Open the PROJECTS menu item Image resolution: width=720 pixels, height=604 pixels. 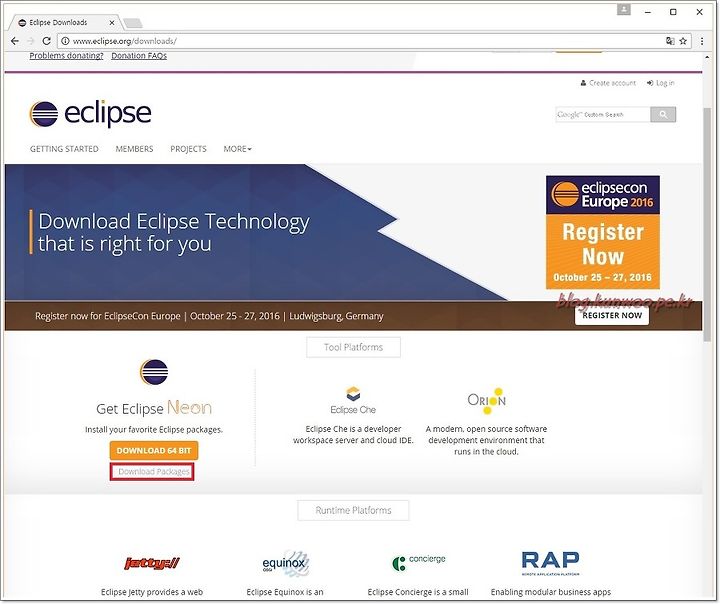tap(188, 149)
